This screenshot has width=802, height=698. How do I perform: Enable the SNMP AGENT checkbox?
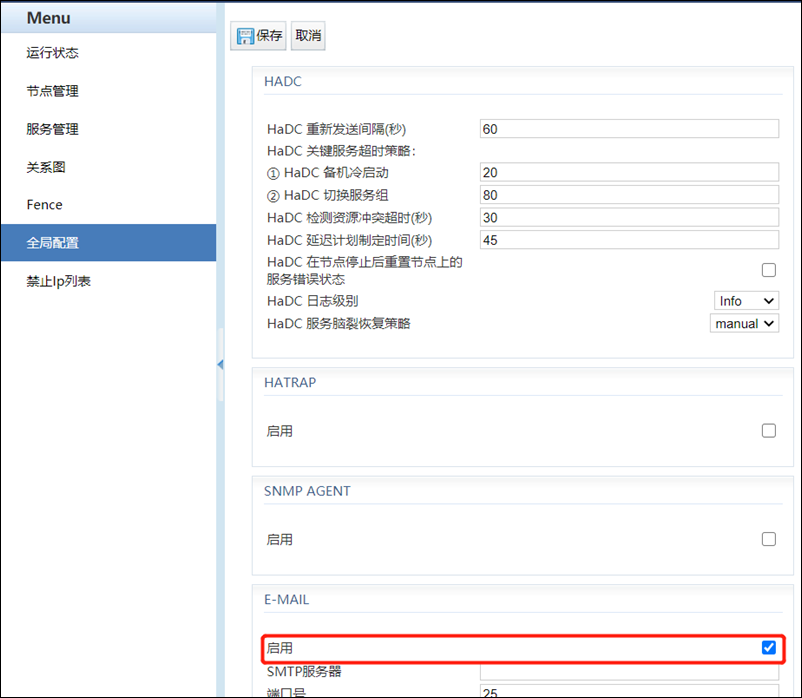coord(768,539)
